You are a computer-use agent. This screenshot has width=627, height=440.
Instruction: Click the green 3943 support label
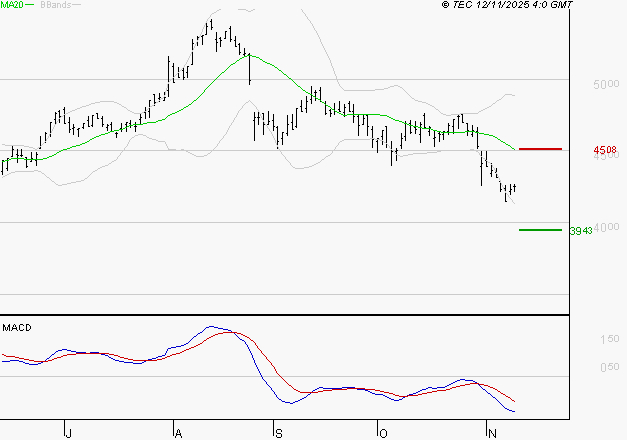581,231
